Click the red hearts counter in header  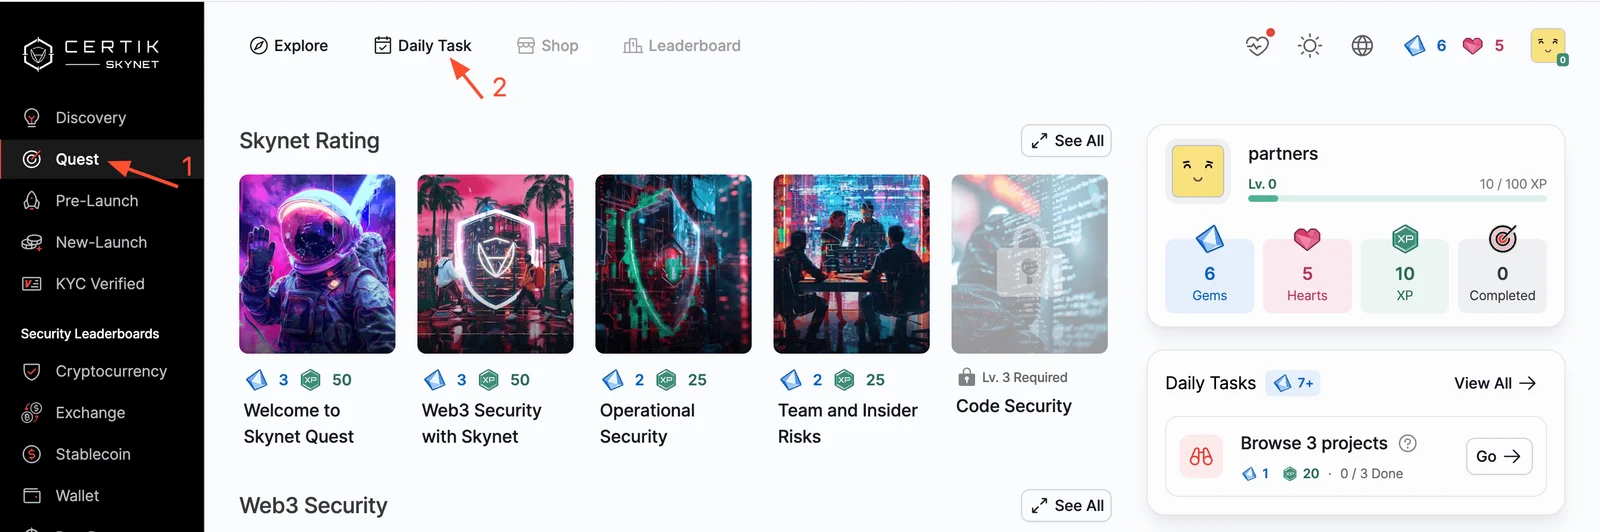[1483, 46]
